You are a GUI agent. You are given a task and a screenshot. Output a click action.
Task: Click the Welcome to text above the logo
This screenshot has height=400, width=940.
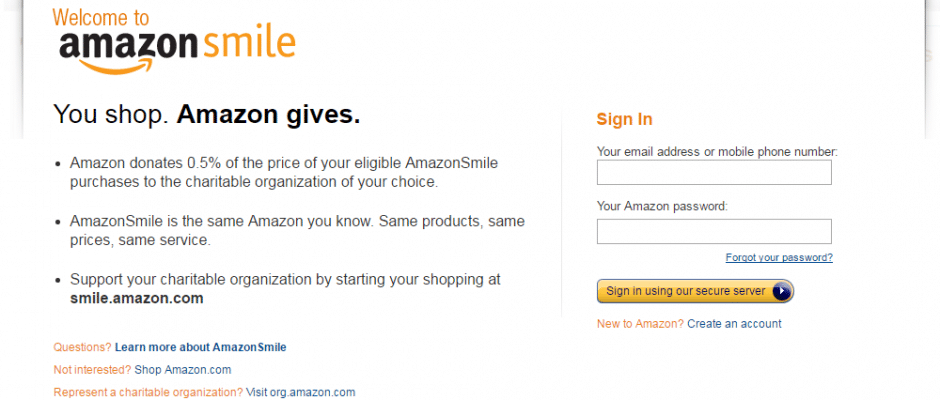coord(101,17)
